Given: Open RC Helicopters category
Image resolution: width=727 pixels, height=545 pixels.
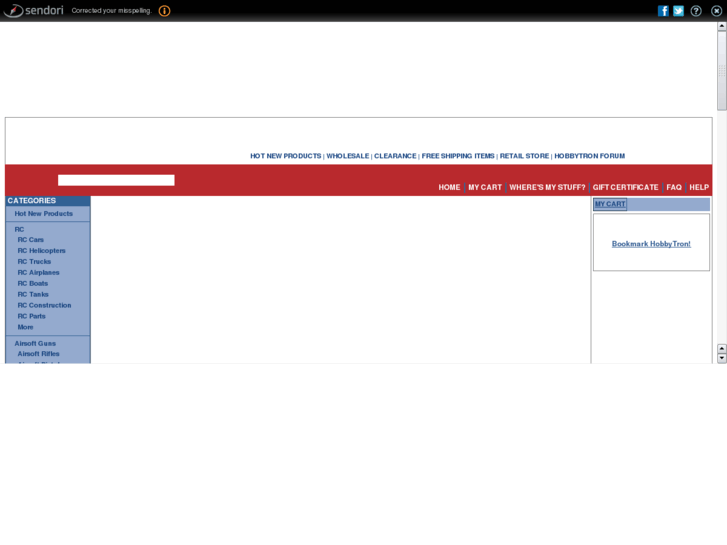Looking at the screenshot, I should coord(42,250).
